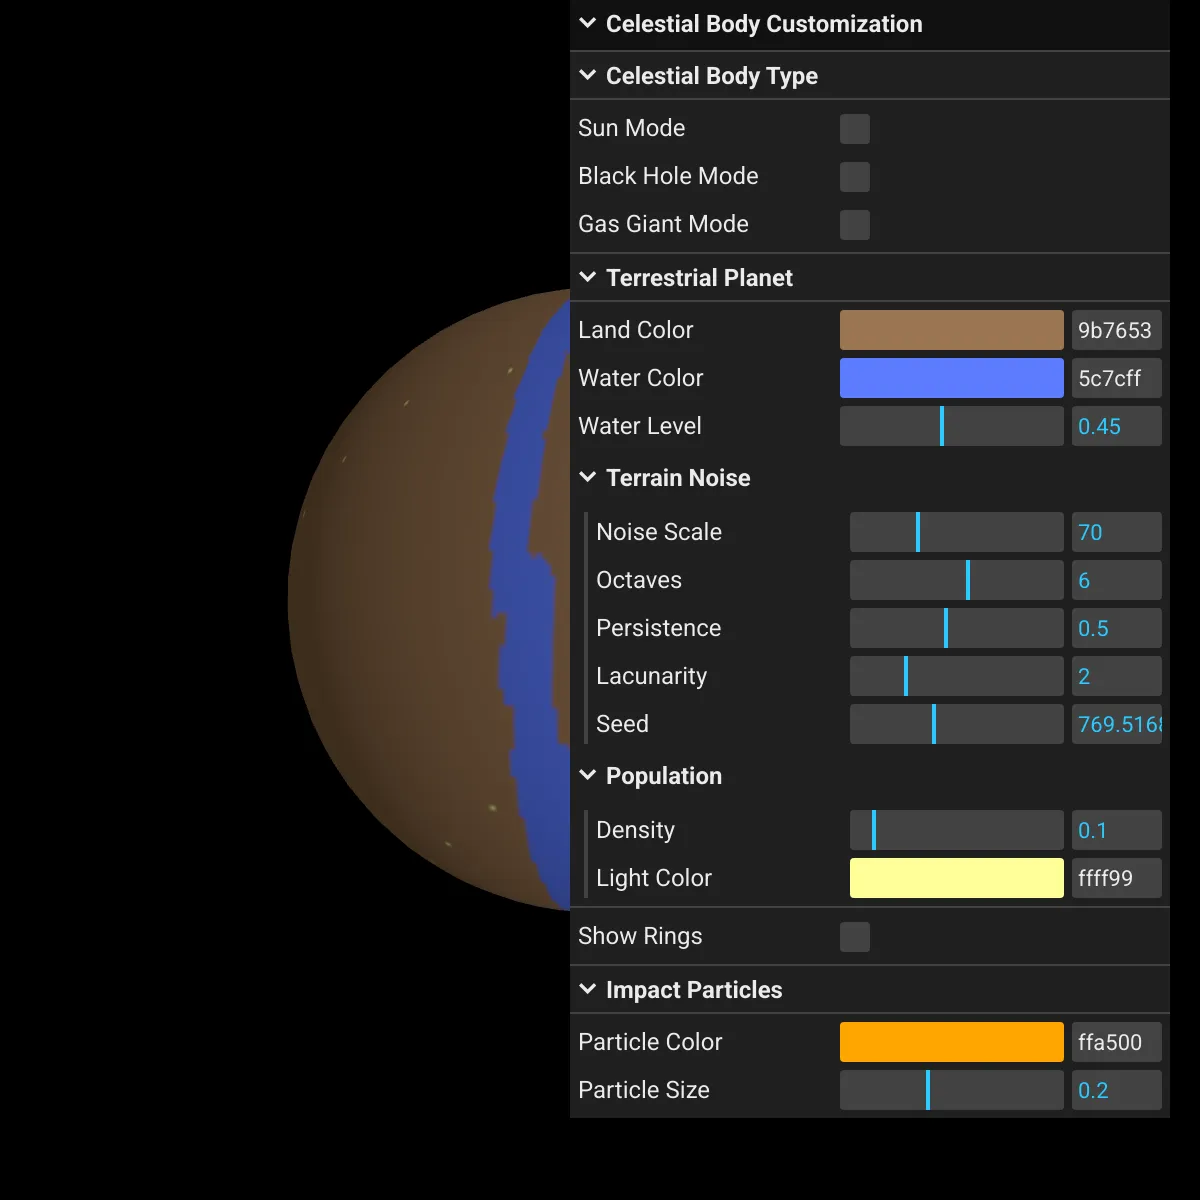The image size is (1200, 1200).
Task: Focus the Particle Size value field 0.2
Action: tap(1117, 1090)
